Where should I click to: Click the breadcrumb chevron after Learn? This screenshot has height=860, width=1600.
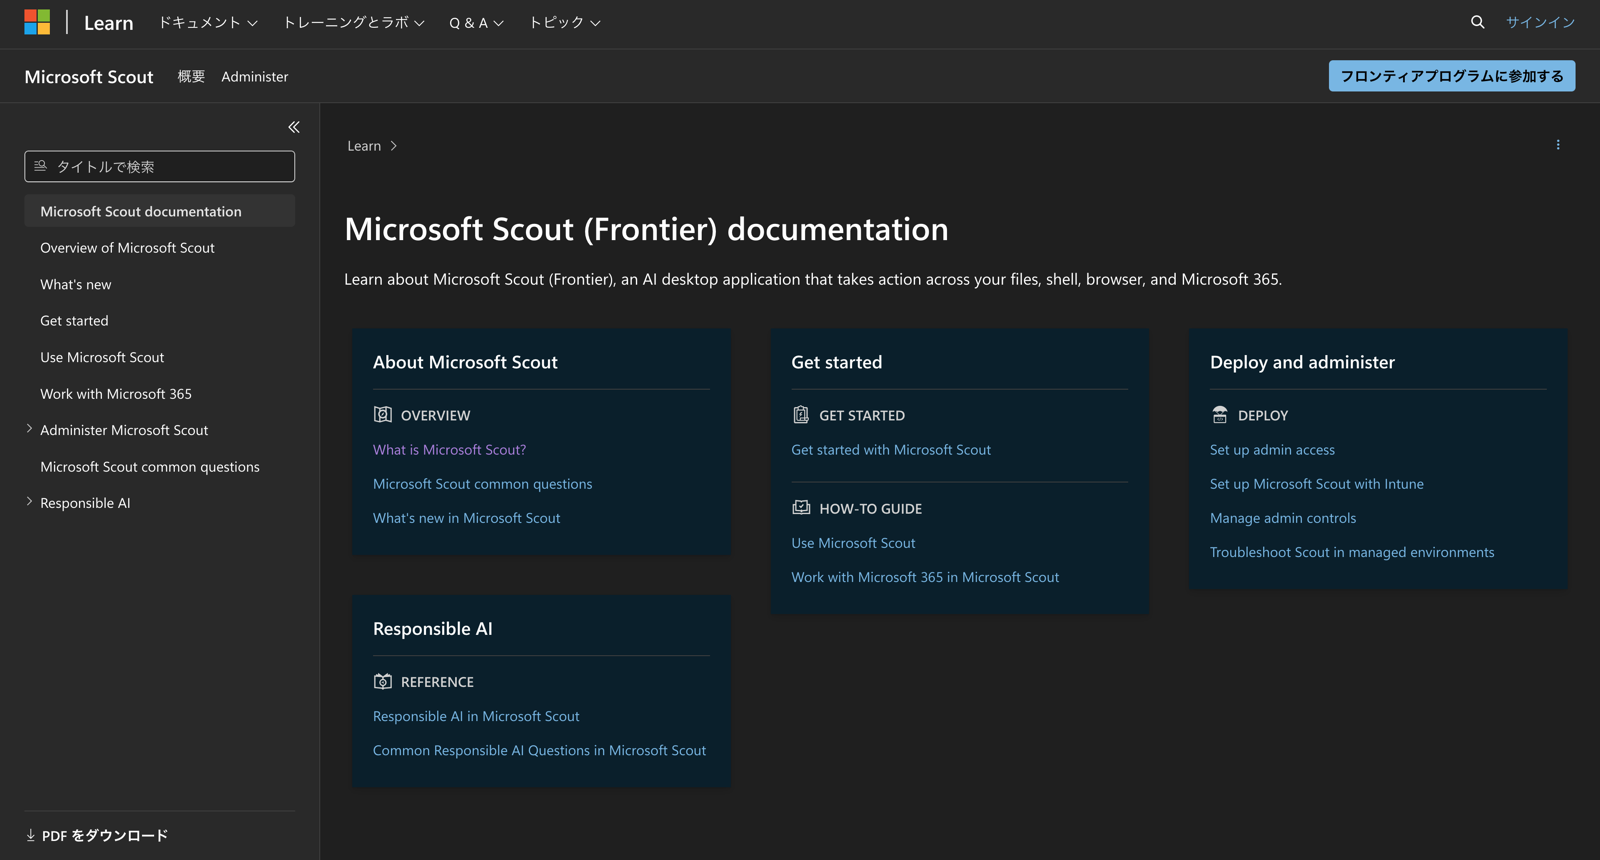coord(394,146)
